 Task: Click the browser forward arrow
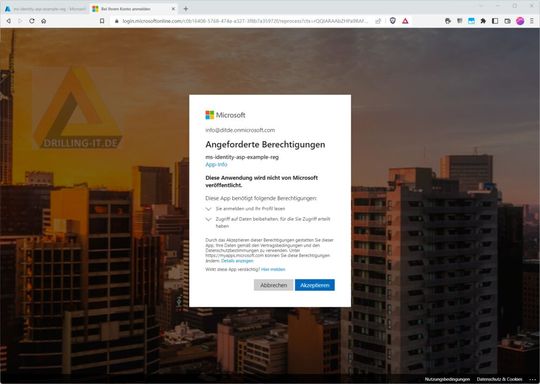[20, 21]
